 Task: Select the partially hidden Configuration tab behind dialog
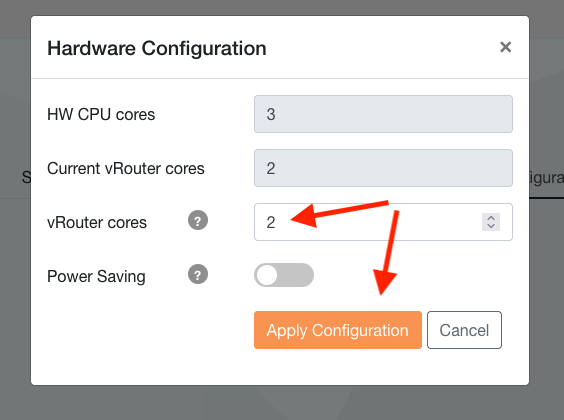click(x=546, y=178)
